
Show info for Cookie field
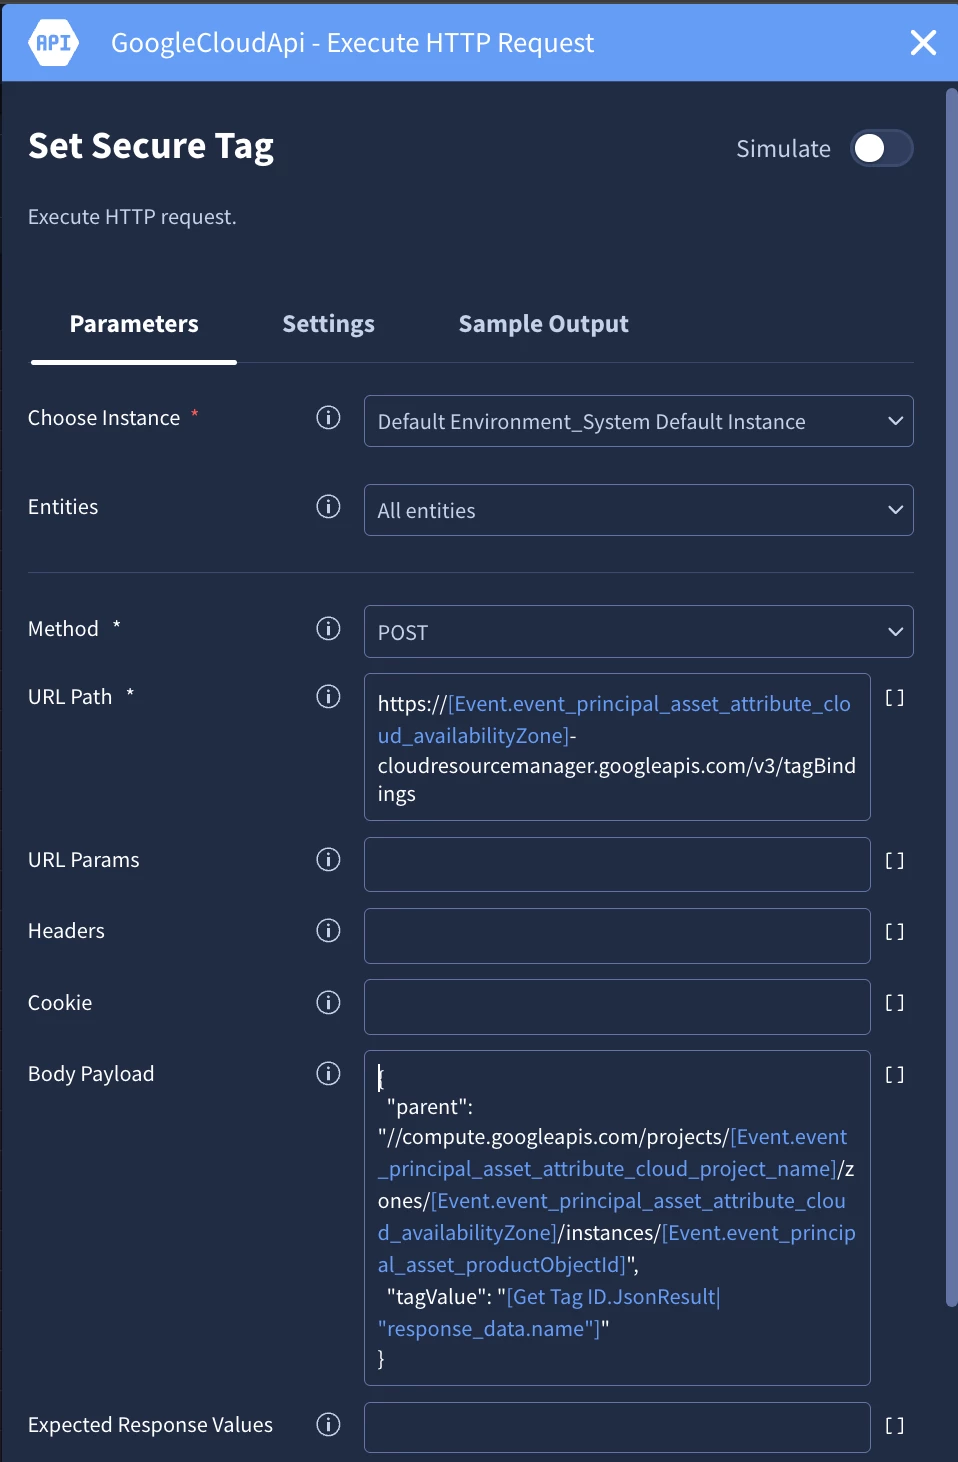[x=328, y=1002]
